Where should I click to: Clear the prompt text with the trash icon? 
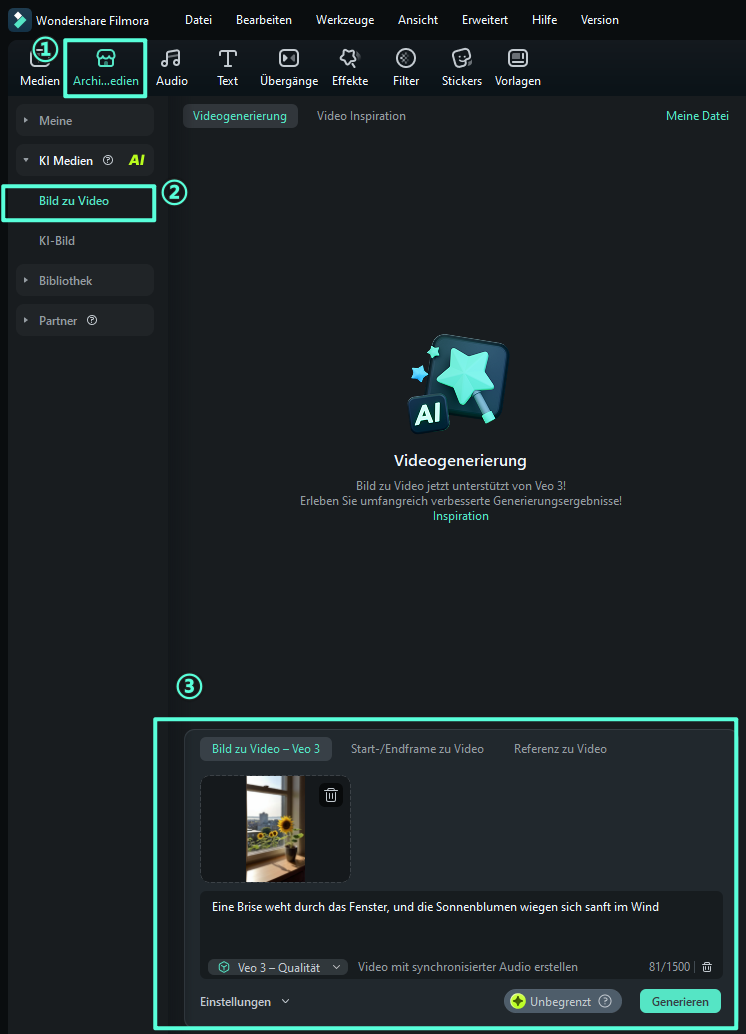707,967
